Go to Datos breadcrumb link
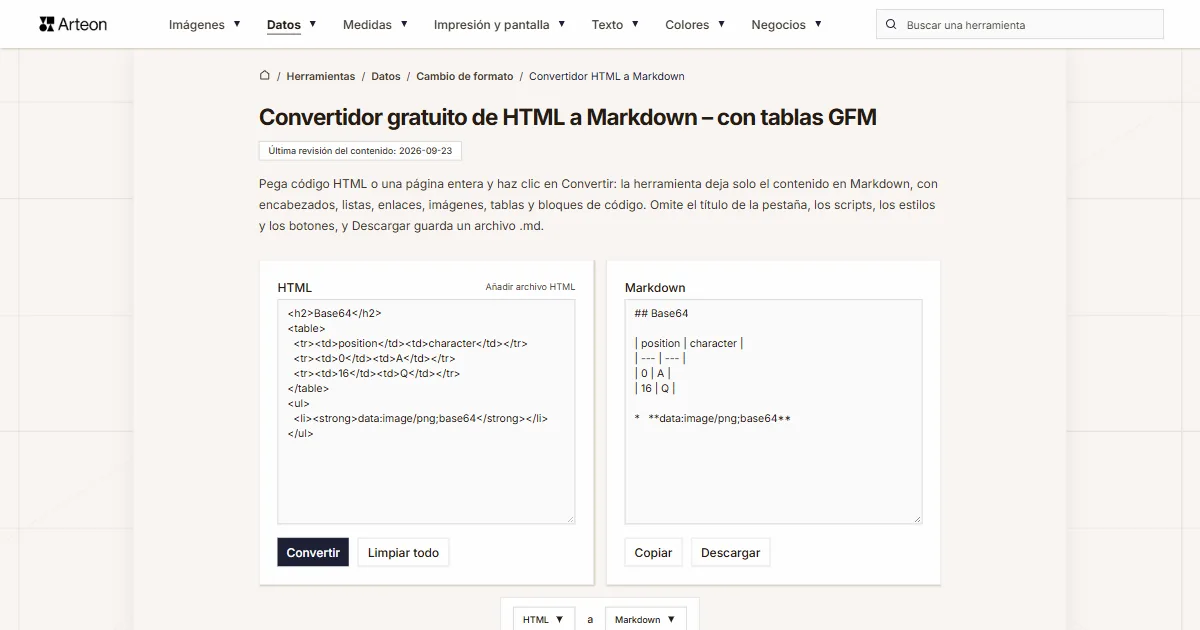The height and width of the screenshot is (630, 1200). pyautogui.click(x=386, y=76)
